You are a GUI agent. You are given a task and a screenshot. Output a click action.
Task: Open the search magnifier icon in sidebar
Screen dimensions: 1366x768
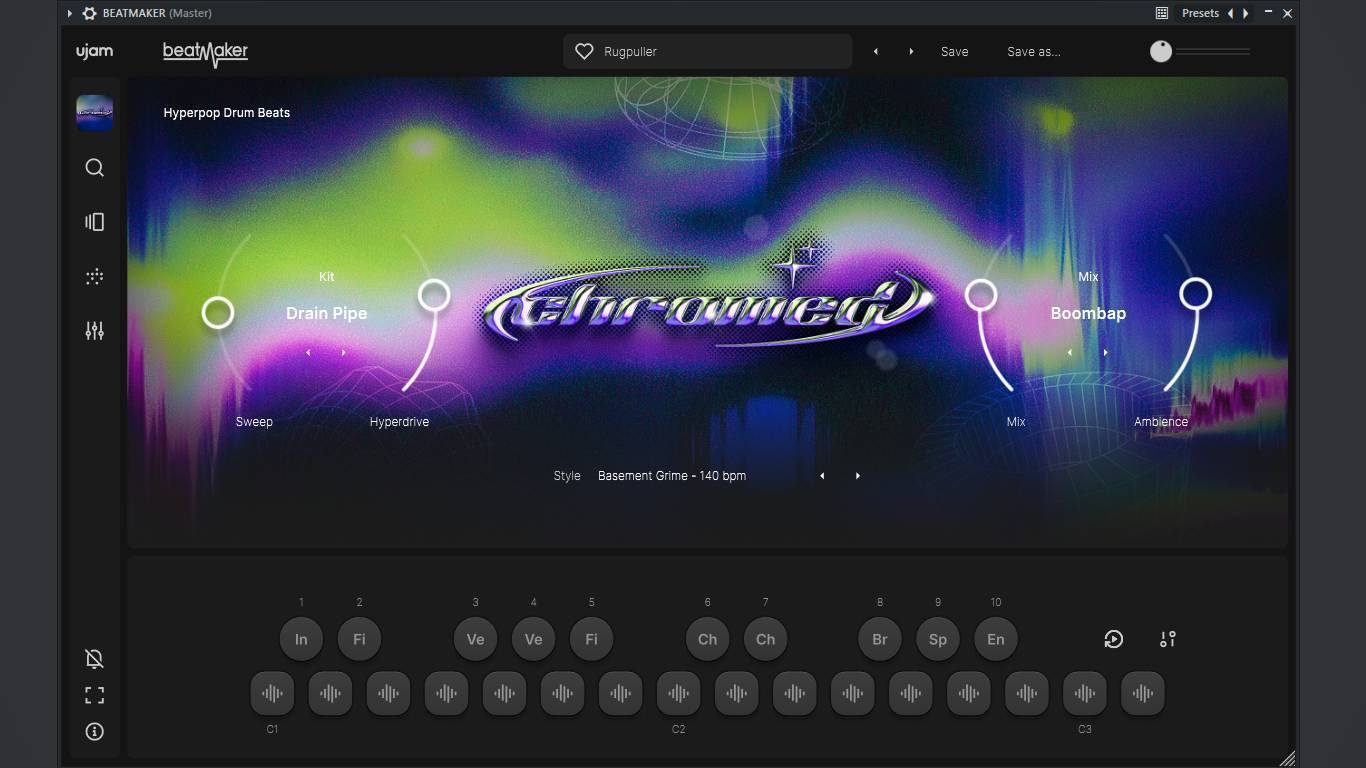94,168
